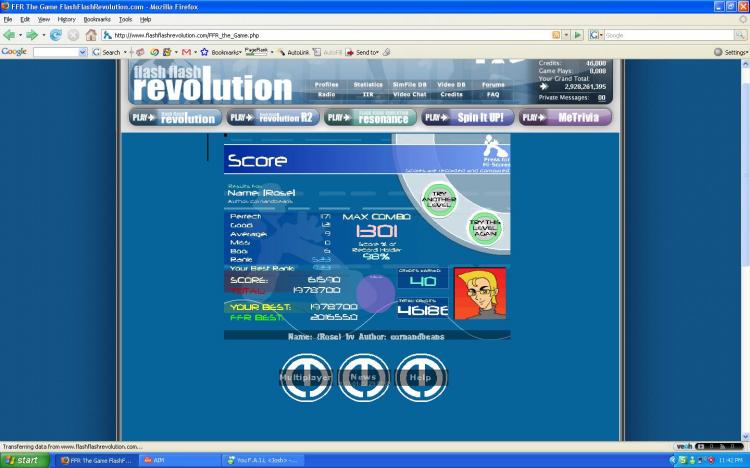This screenshot has height=468, width=750.
Task: Open the Forward history dropdown arrow
Action: pos(43,35)
